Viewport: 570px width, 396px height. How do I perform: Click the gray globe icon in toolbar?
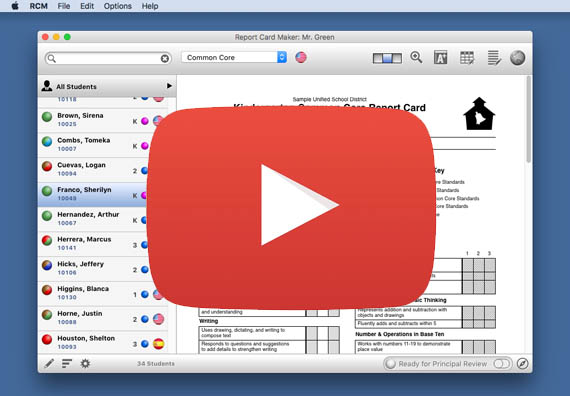(x=517, y=57)
